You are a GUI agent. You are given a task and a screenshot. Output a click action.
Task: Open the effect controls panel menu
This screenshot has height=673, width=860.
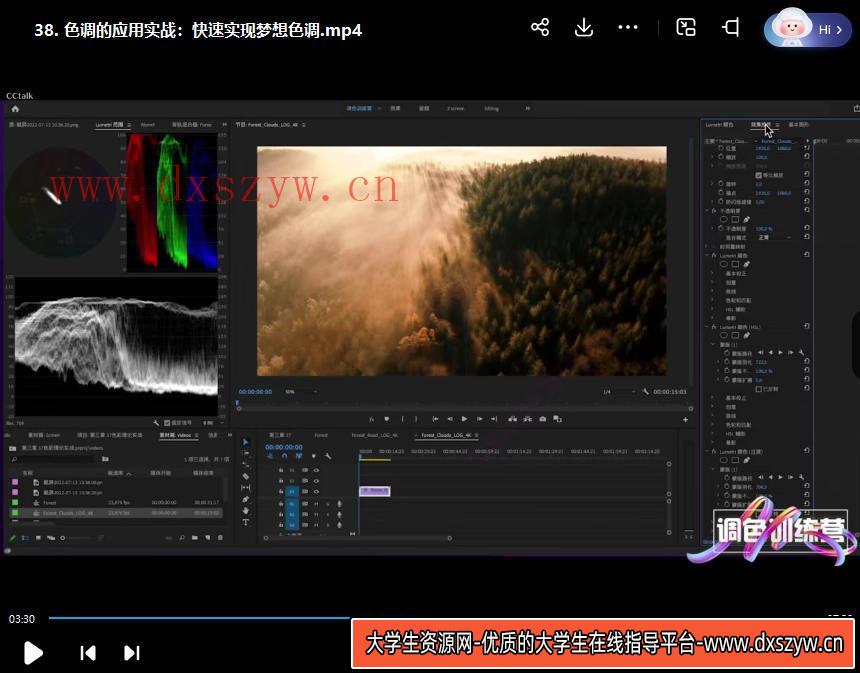tap(777, 125)
